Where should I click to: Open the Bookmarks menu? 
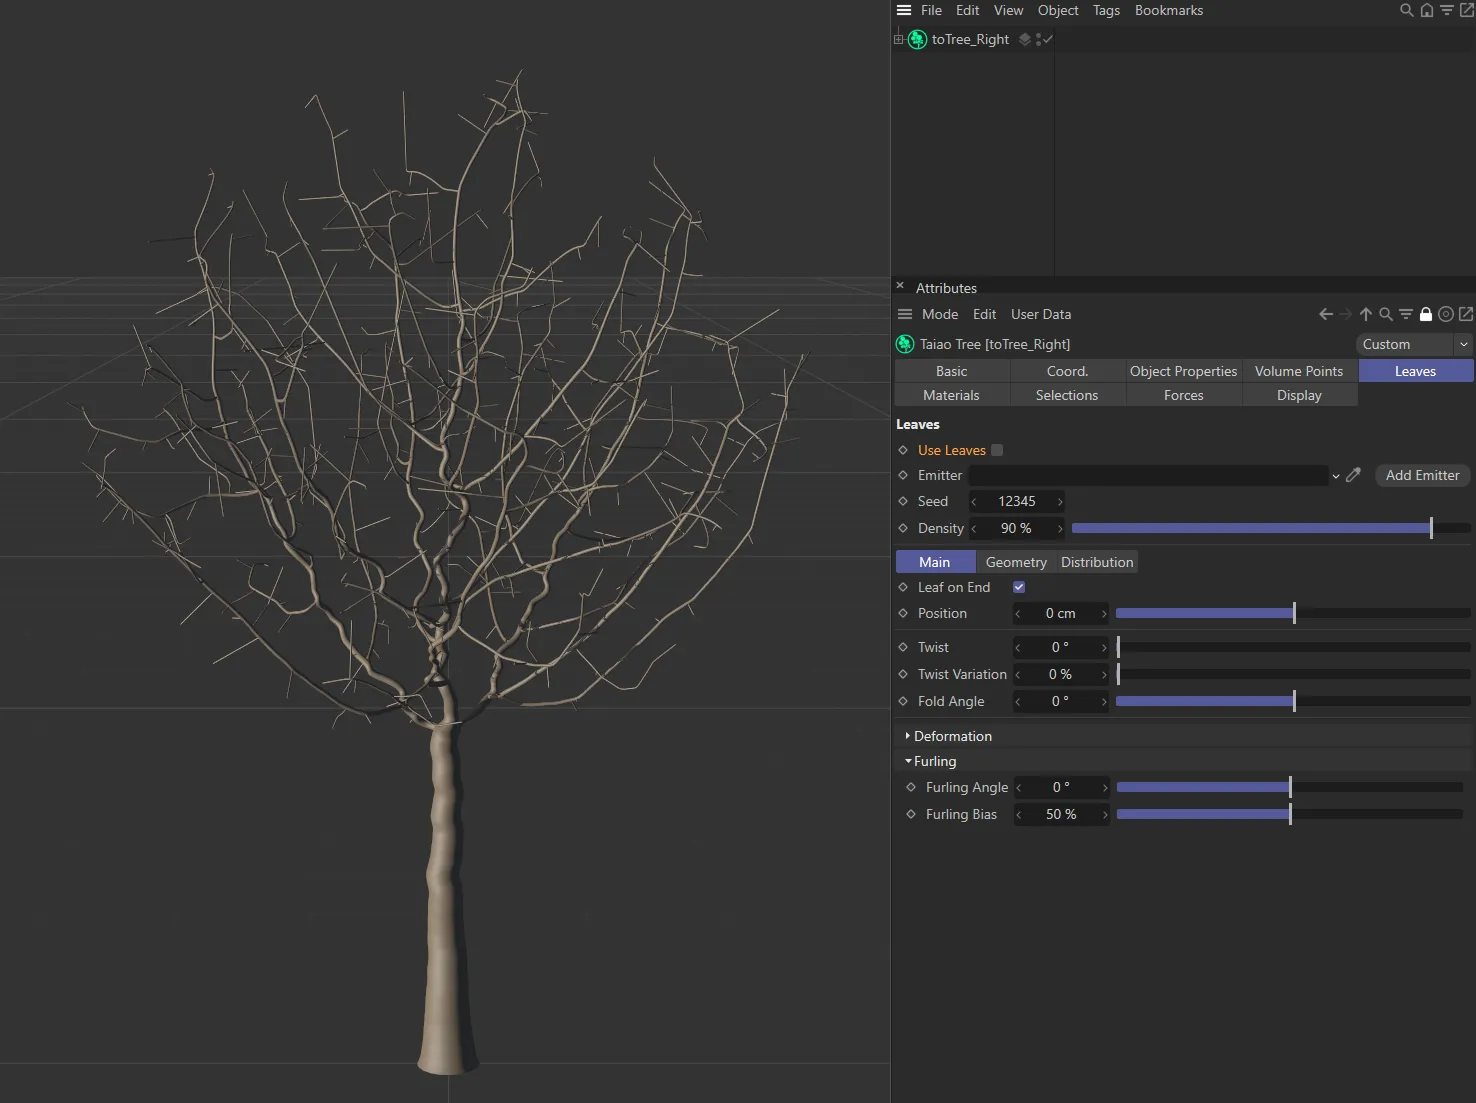(1168, 10)
